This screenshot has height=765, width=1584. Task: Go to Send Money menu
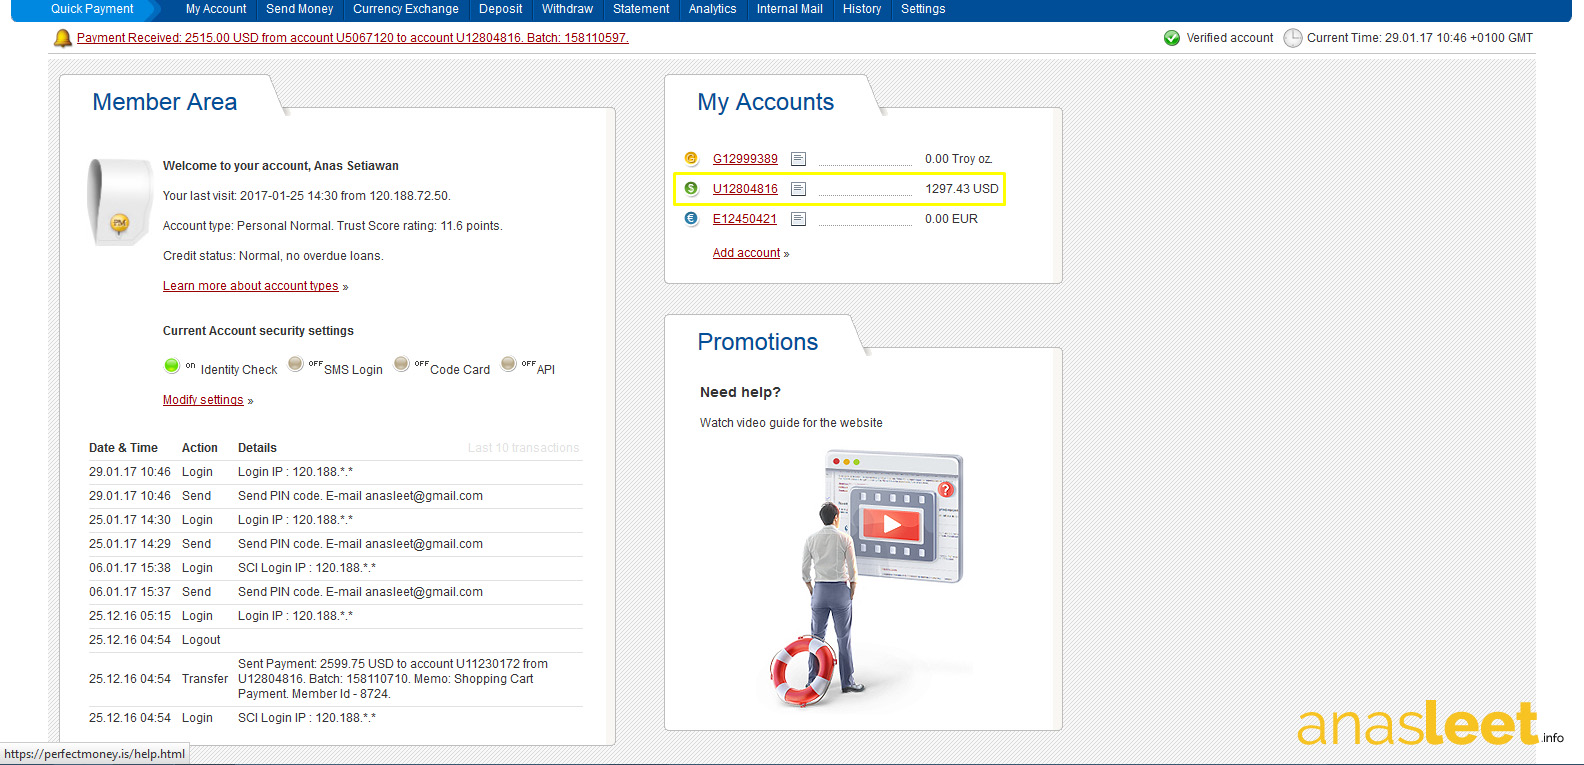(300, 9)
